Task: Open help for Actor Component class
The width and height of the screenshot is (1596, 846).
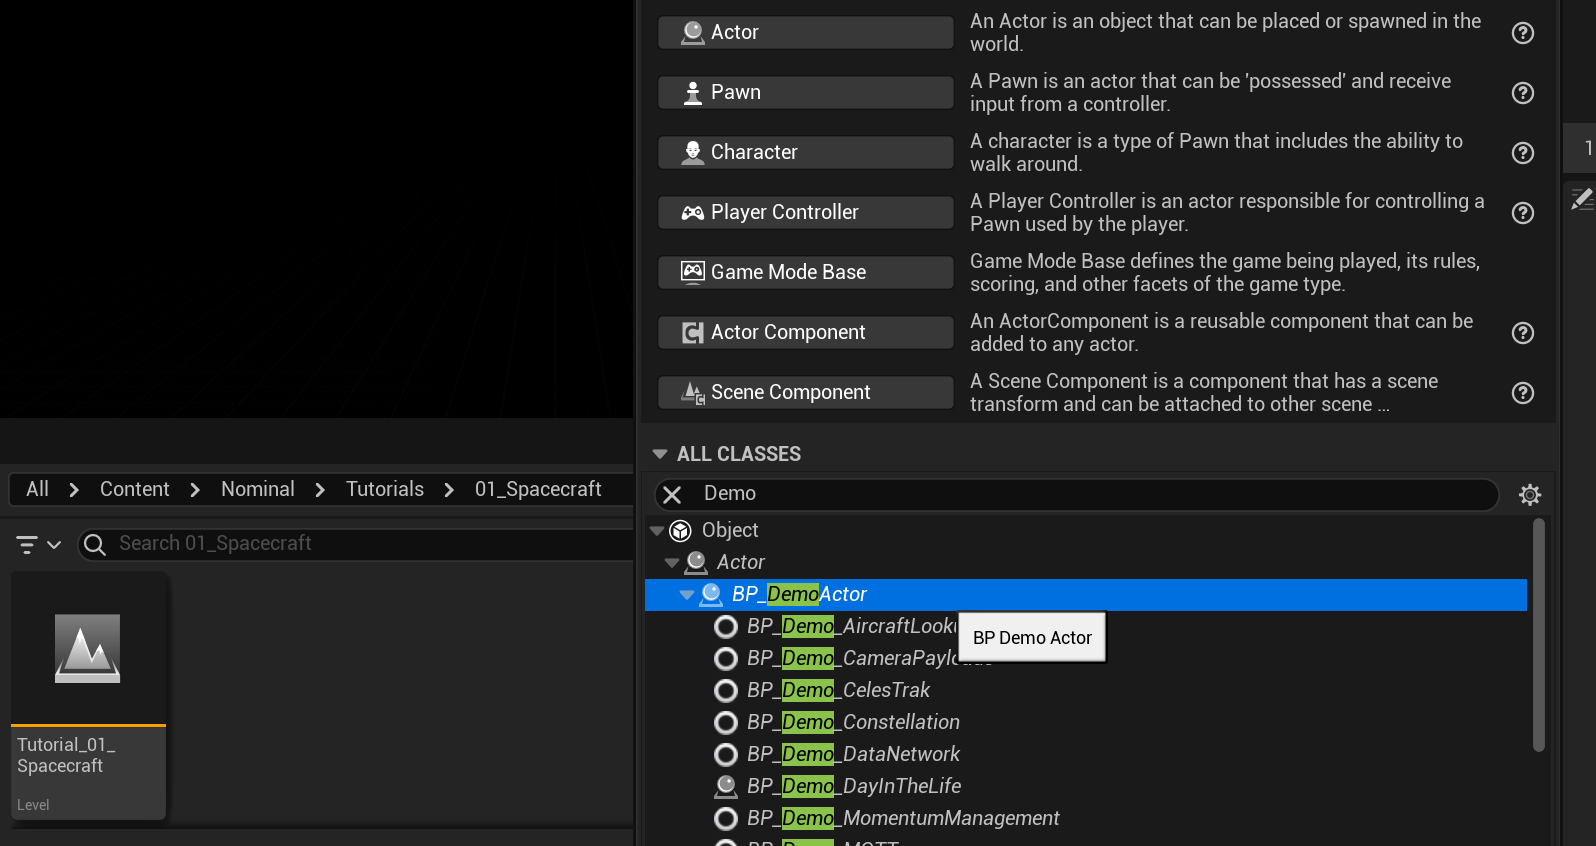Action: point(1522,333)
